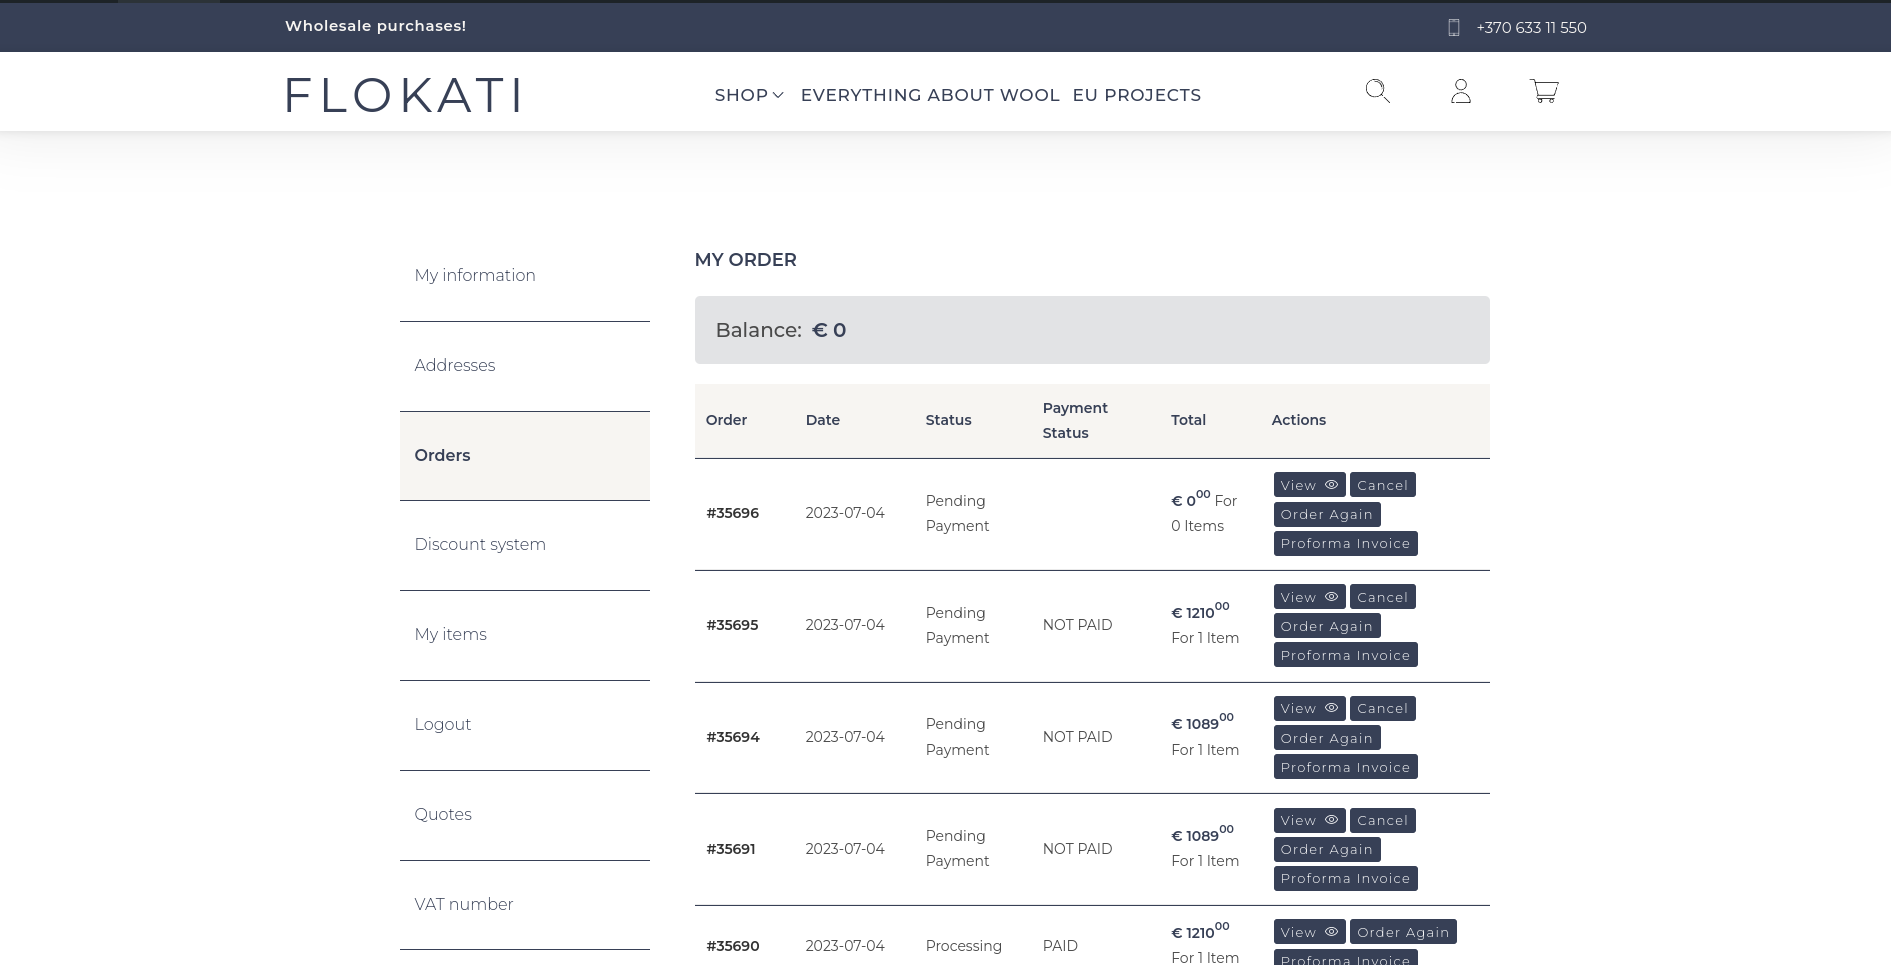
Task: Expand the SHOP dropdown menu
Action: 749,95
